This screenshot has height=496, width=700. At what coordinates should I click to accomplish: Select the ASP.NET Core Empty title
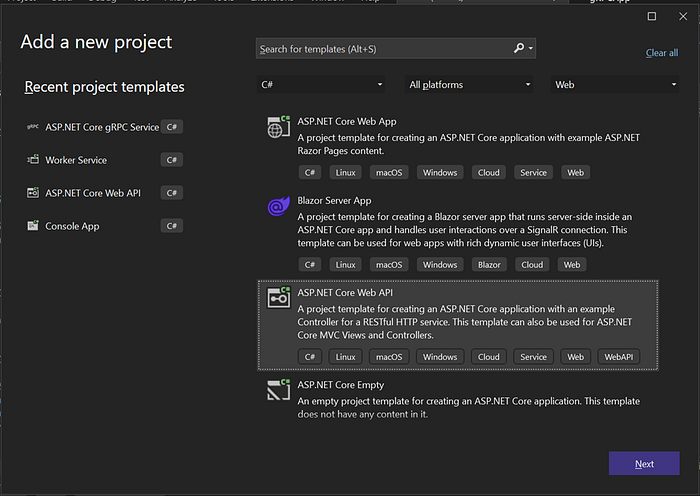(341, 385)
